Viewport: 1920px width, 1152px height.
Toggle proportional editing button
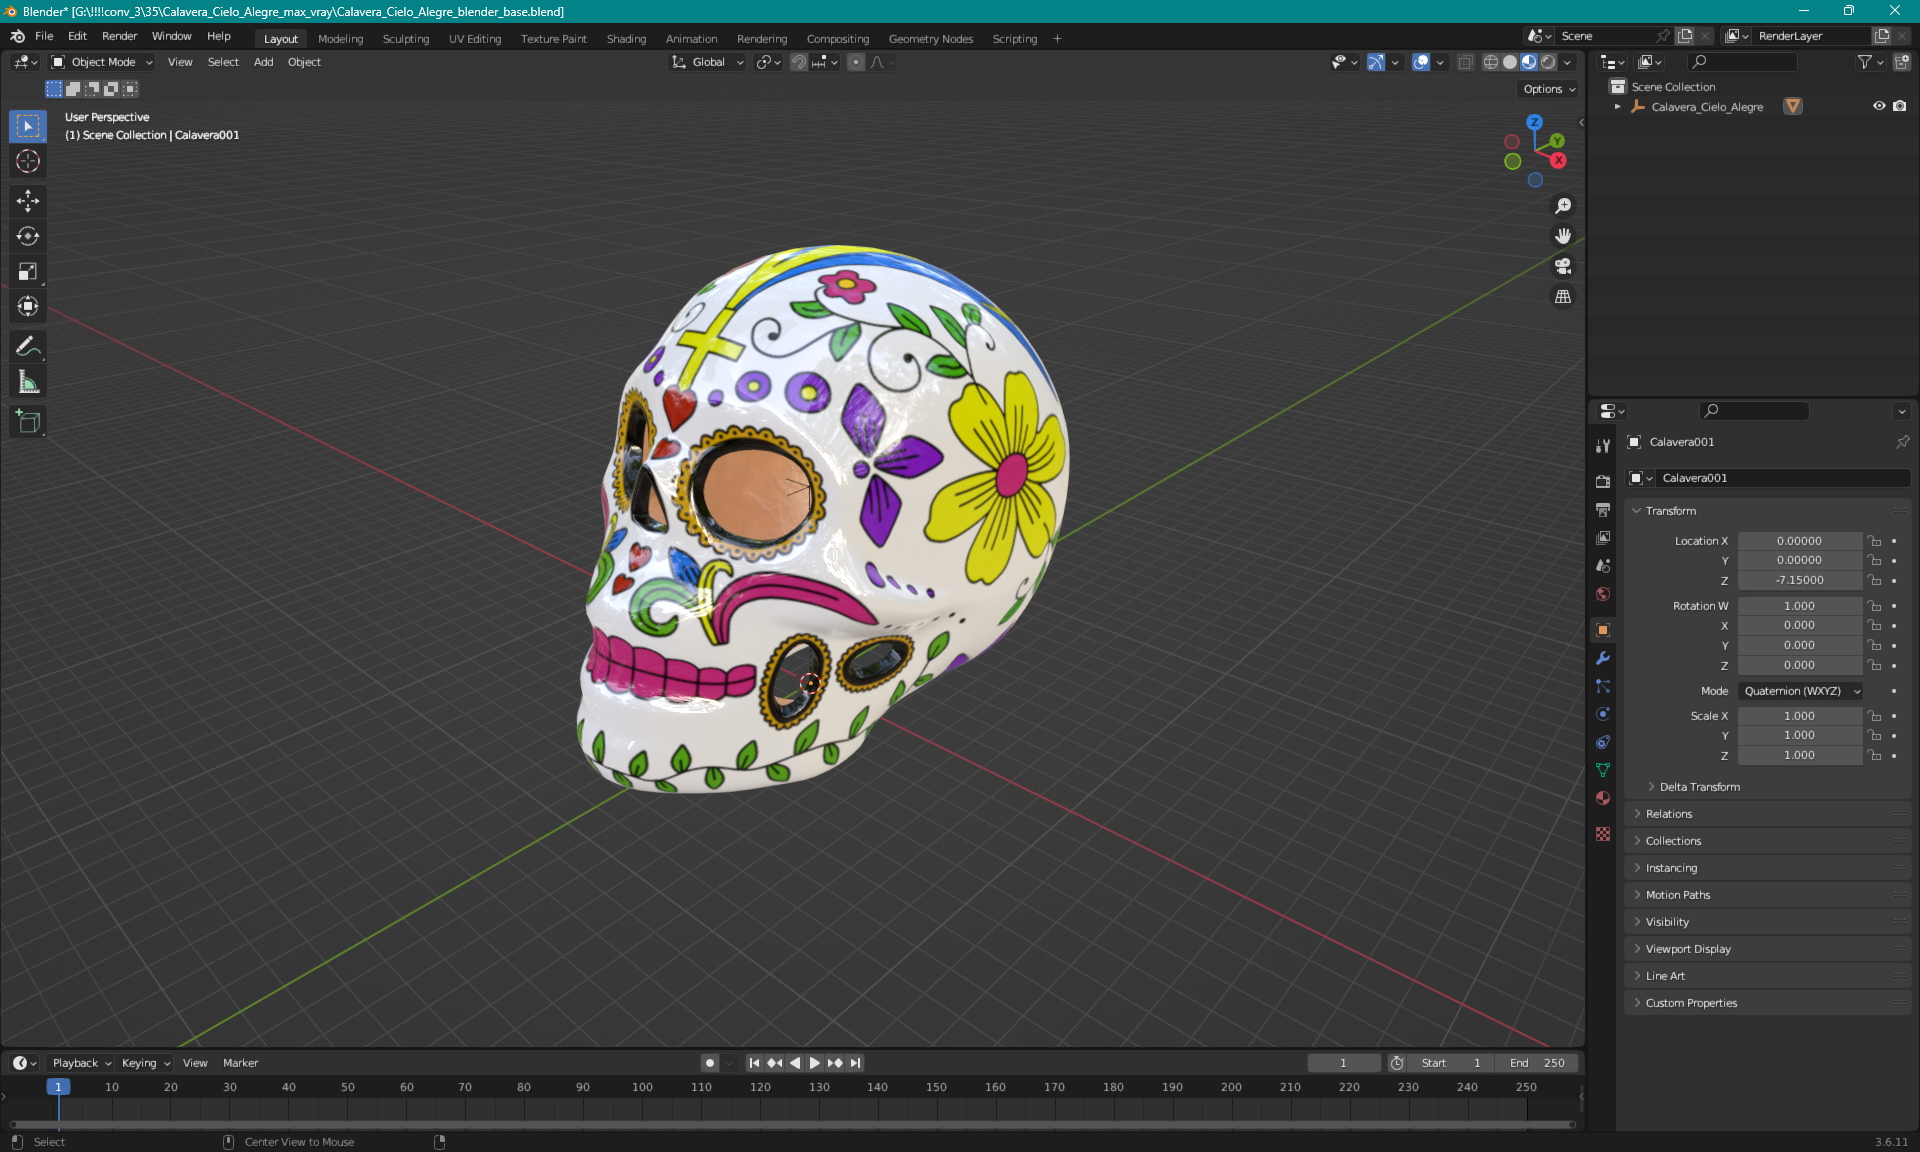tap(856, 62)
